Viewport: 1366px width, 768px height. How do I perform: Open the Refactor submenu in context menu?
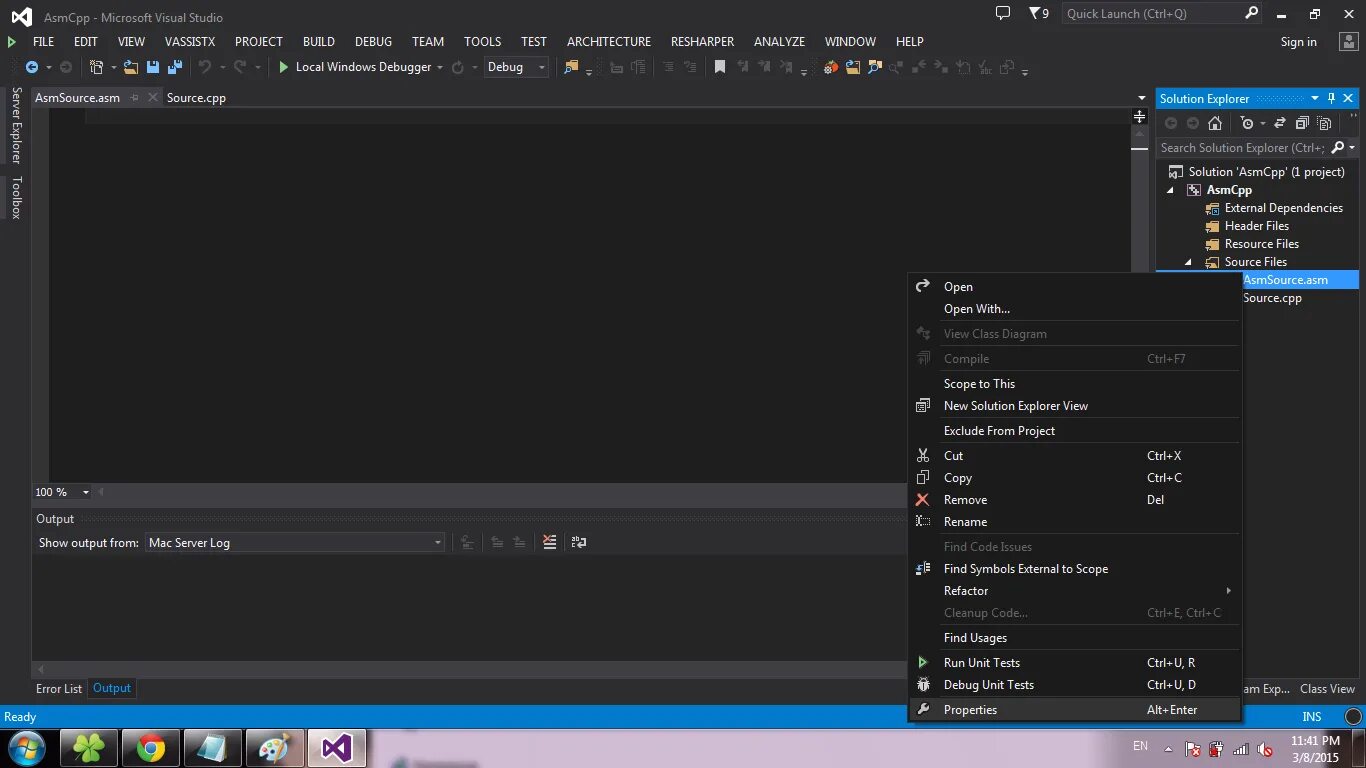1075,591
